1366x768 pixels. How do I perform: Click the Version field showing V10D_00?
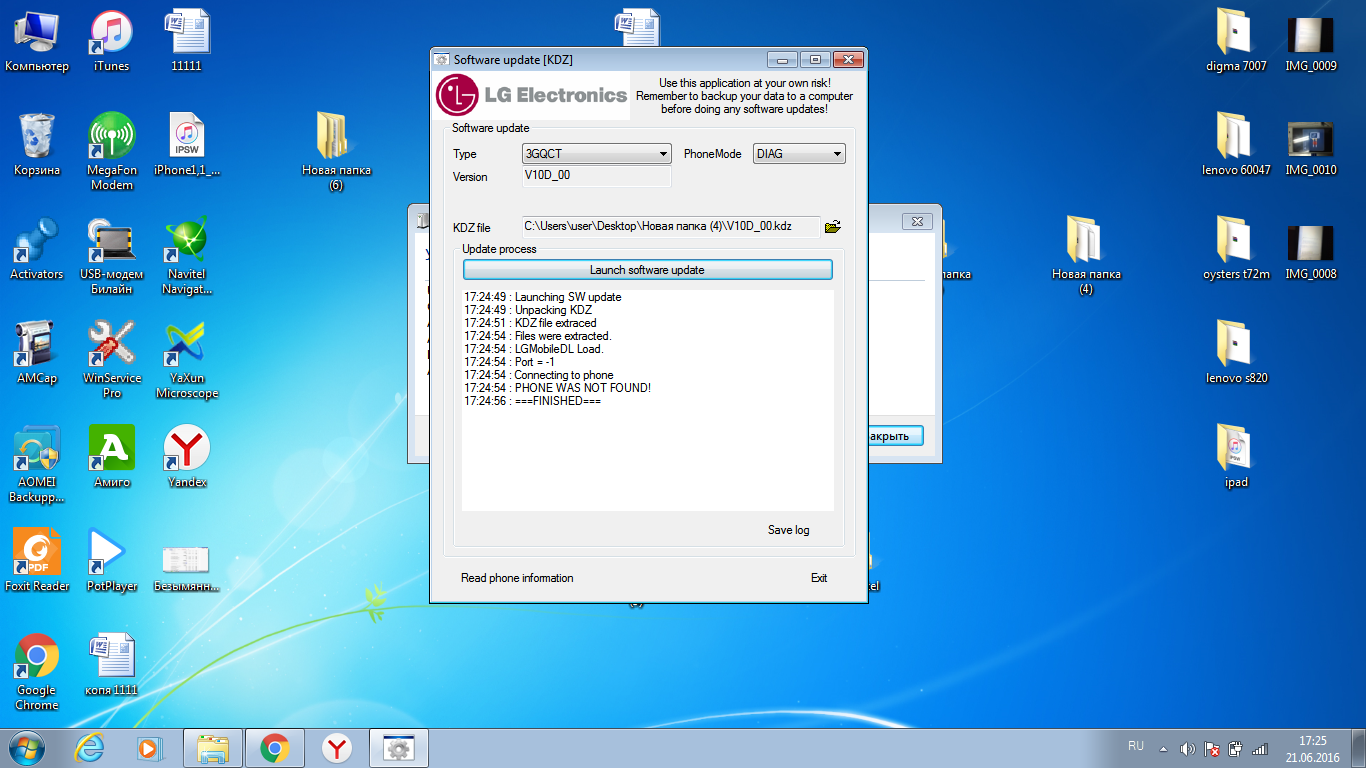(596, 177)
